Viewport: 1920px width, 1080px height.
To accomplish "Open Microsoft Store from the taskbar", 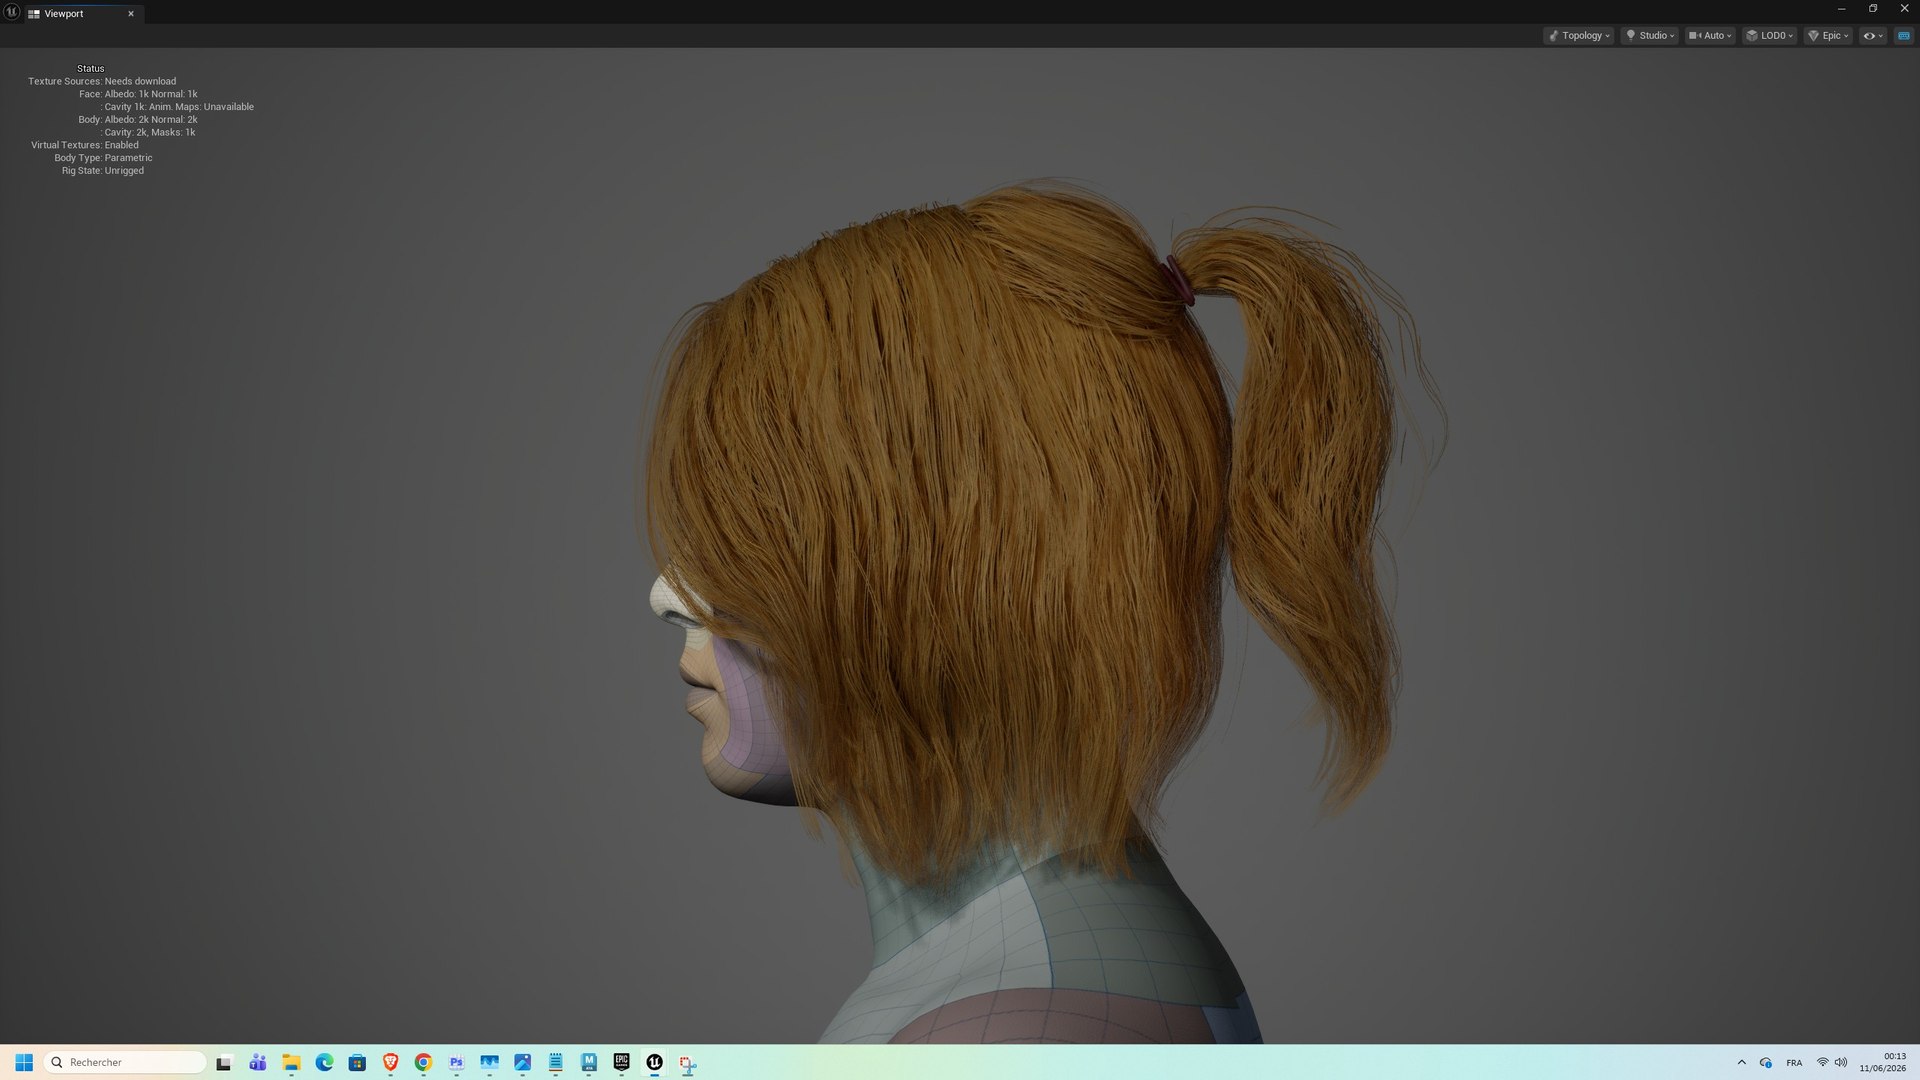I will tap(357, 1062).
